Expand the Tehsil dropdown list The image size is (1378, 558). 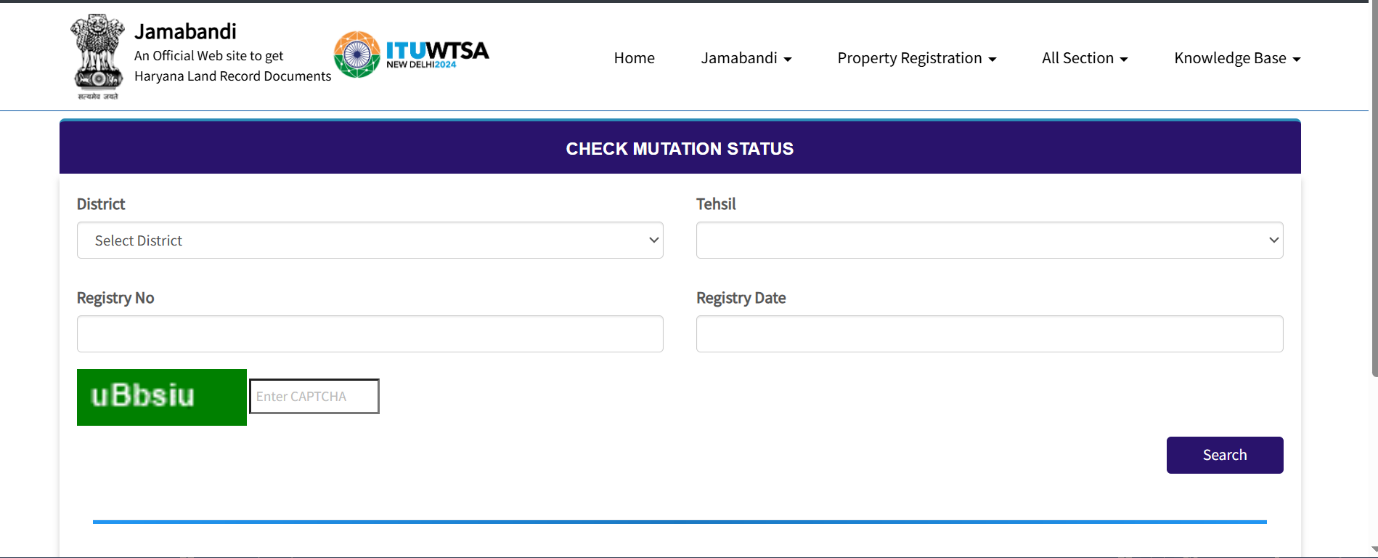[x=989, y=240]
